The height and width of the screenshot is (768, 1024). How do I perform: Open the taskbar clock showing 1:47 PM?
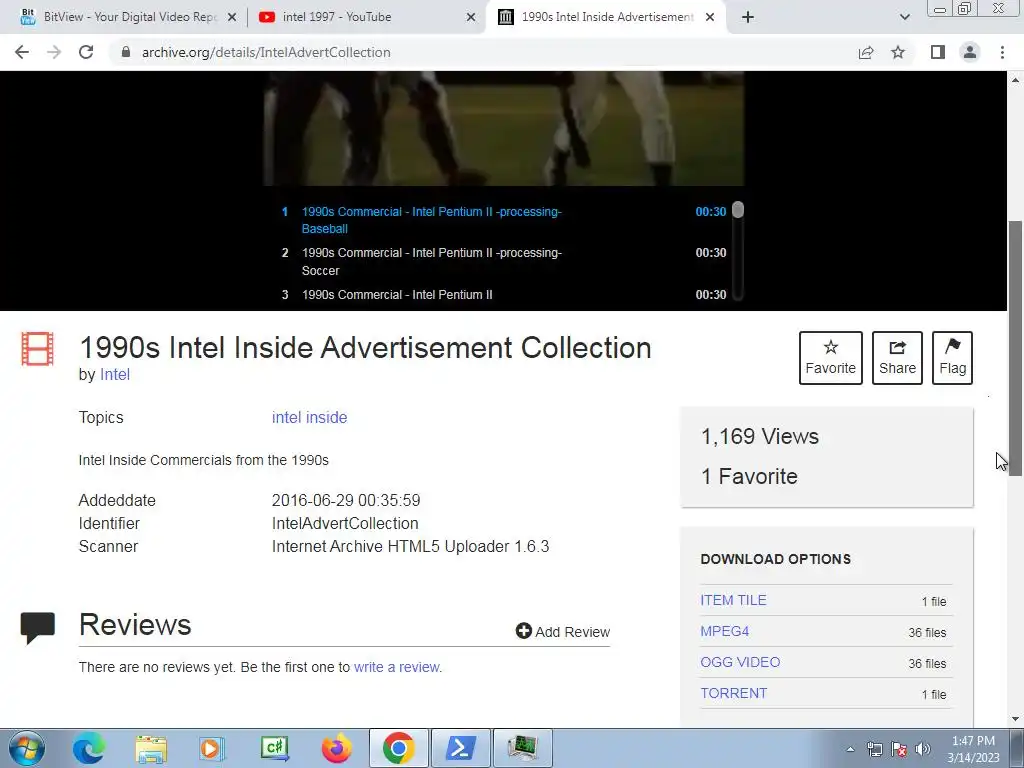click(x=973, y=749)
